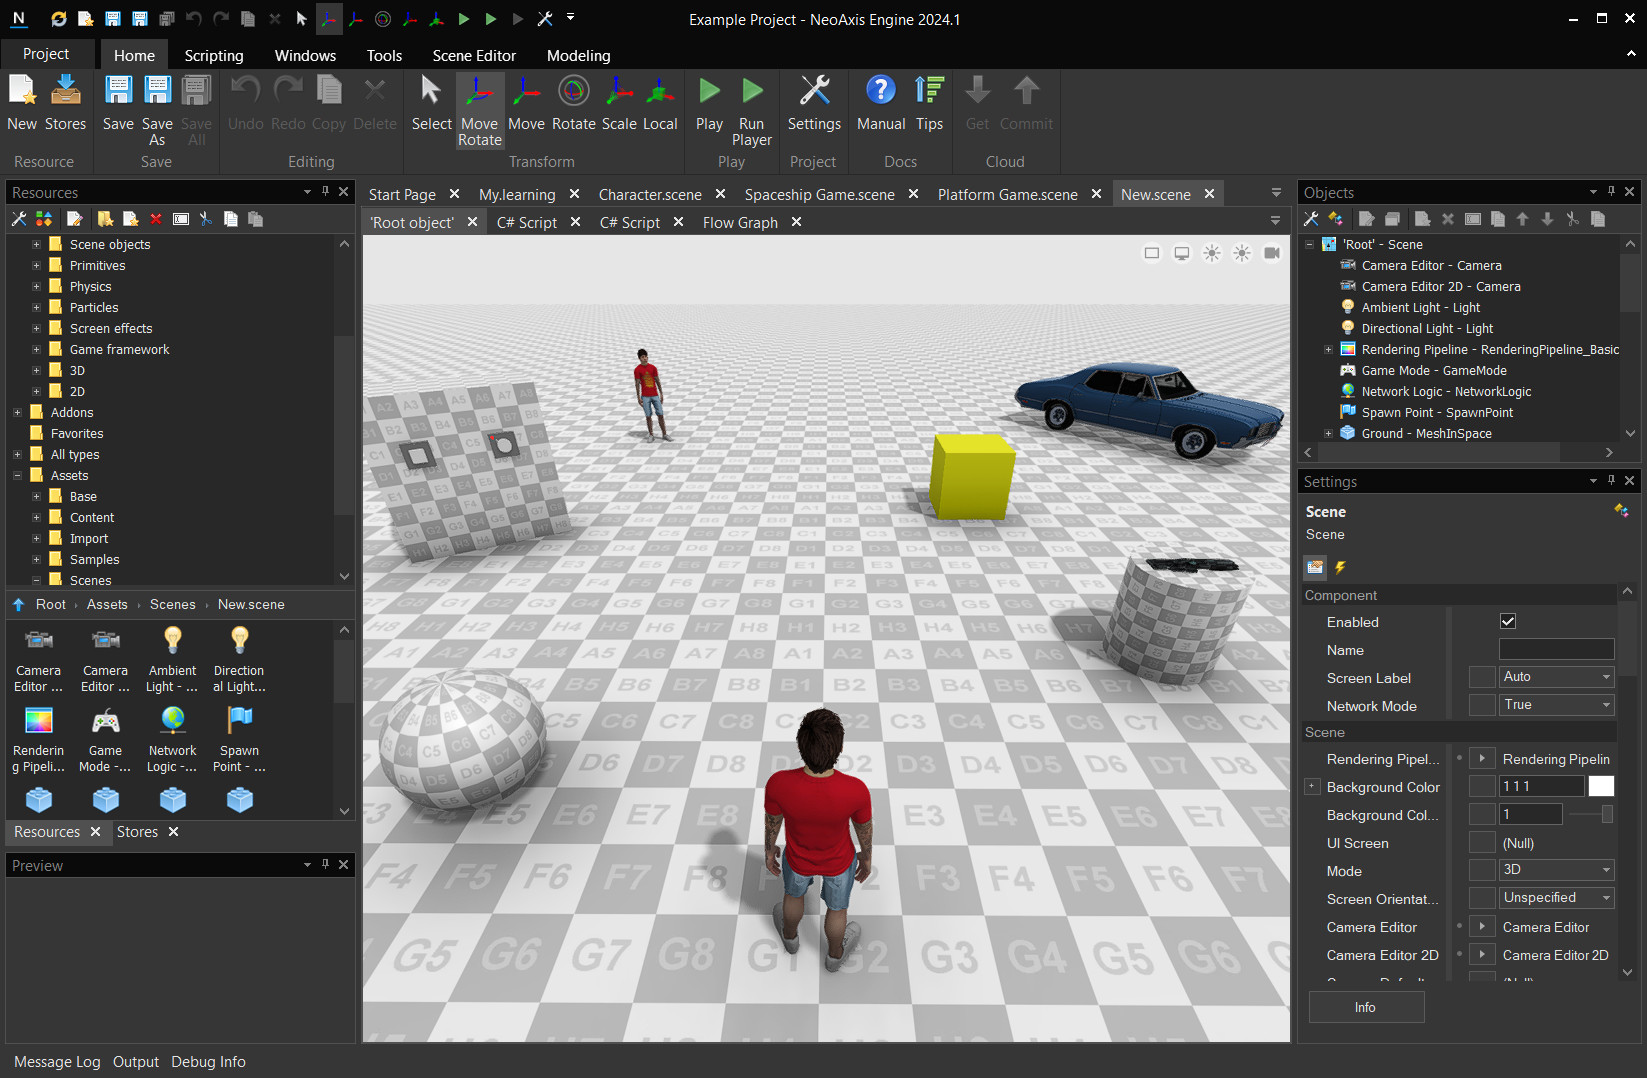Expand the Physics folder in Resources
The image size is (1647, 1078).
point(36,287)
